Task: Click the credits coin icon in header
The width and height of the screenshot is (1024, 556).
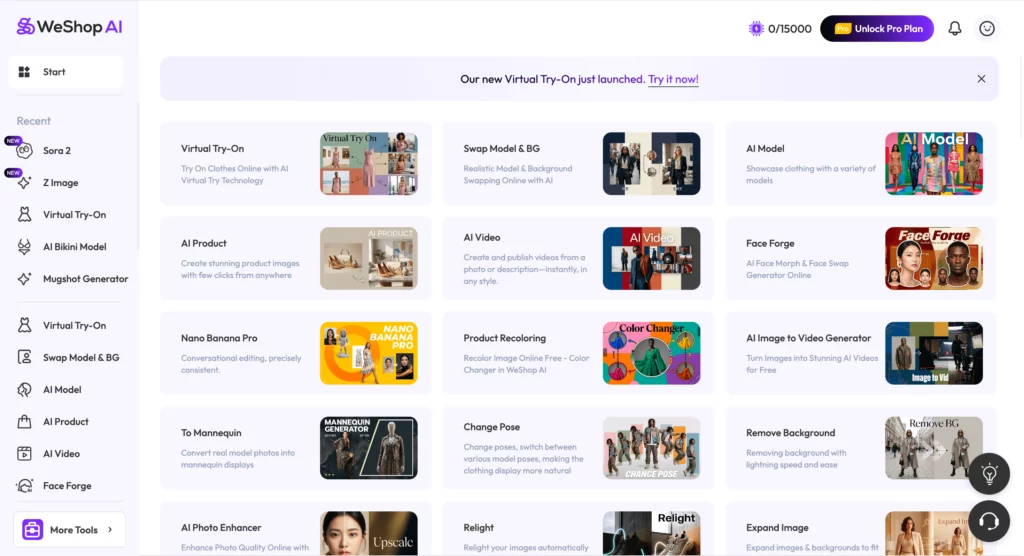Action: (756, 29)
